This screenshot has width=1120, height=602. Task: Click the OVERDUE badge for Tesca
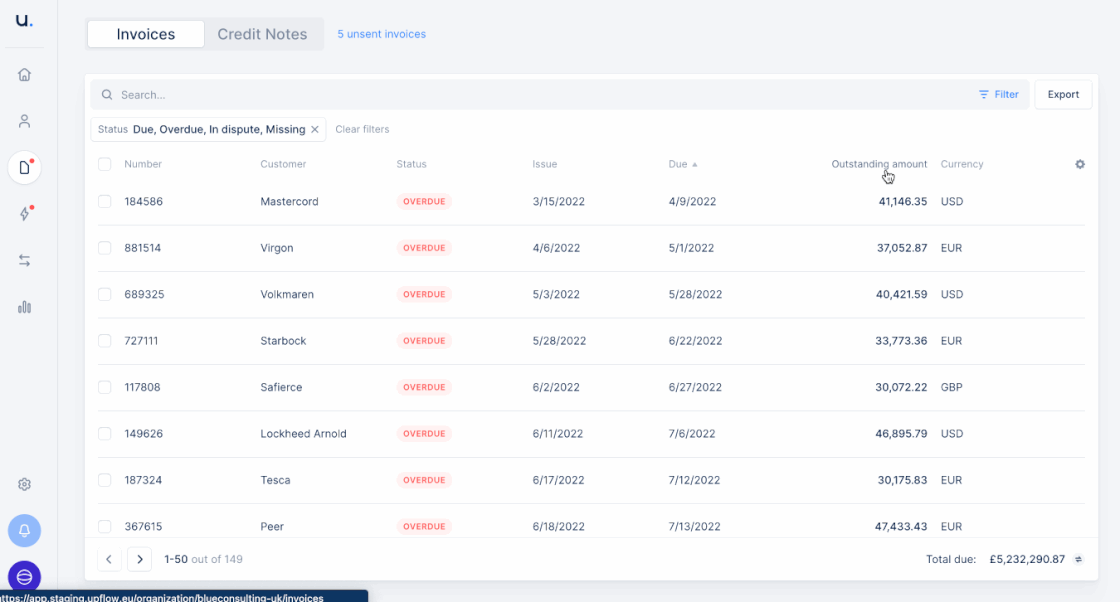click(x=424, y=480)
